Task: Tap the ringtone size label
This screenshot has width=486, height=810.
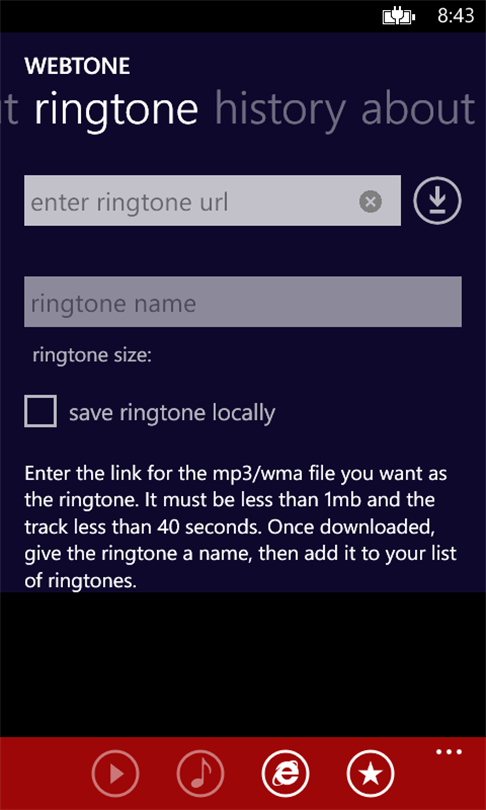Action: [x=92, y=356]
